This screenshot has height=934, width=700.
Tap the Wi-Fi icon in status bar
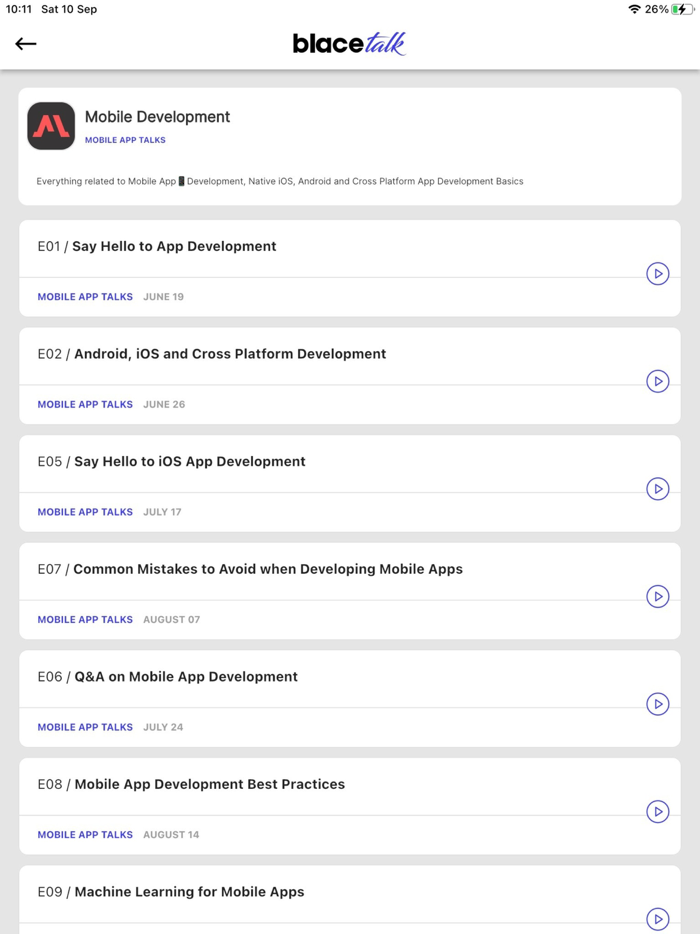point(634,9)
